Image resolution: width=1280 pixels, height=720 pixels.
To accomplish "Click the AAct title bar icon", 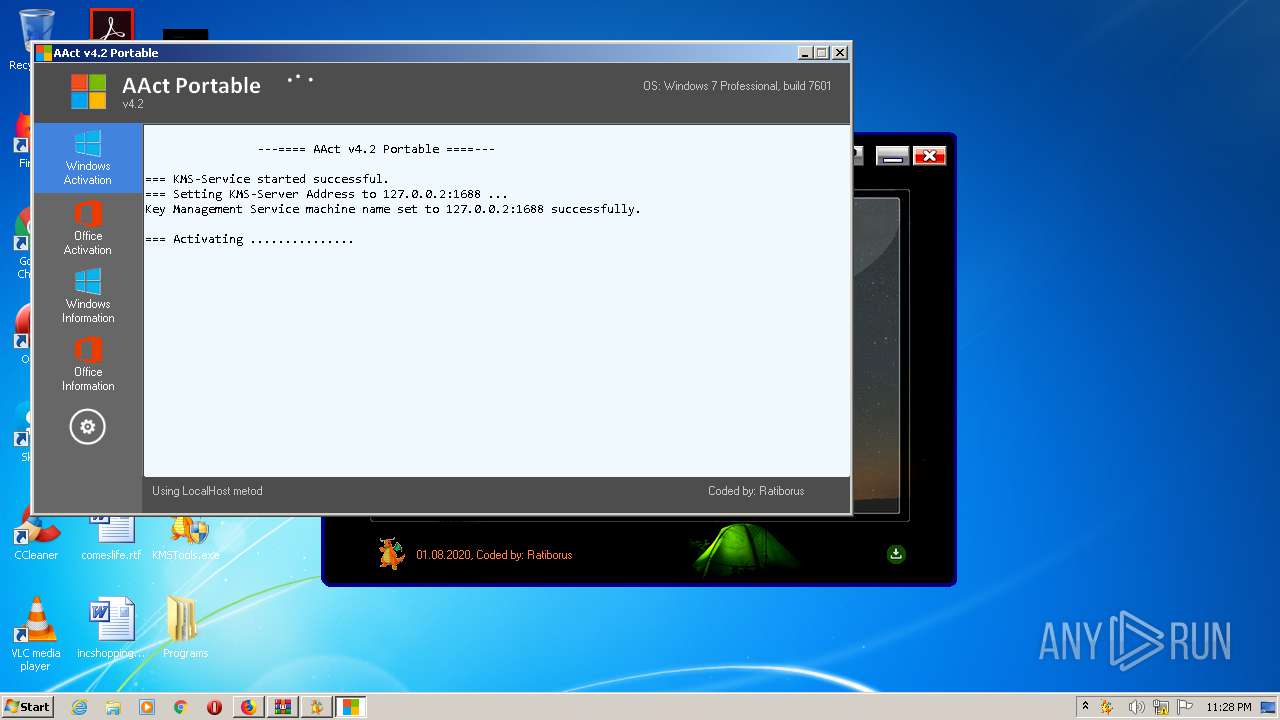I will point(43,53).
